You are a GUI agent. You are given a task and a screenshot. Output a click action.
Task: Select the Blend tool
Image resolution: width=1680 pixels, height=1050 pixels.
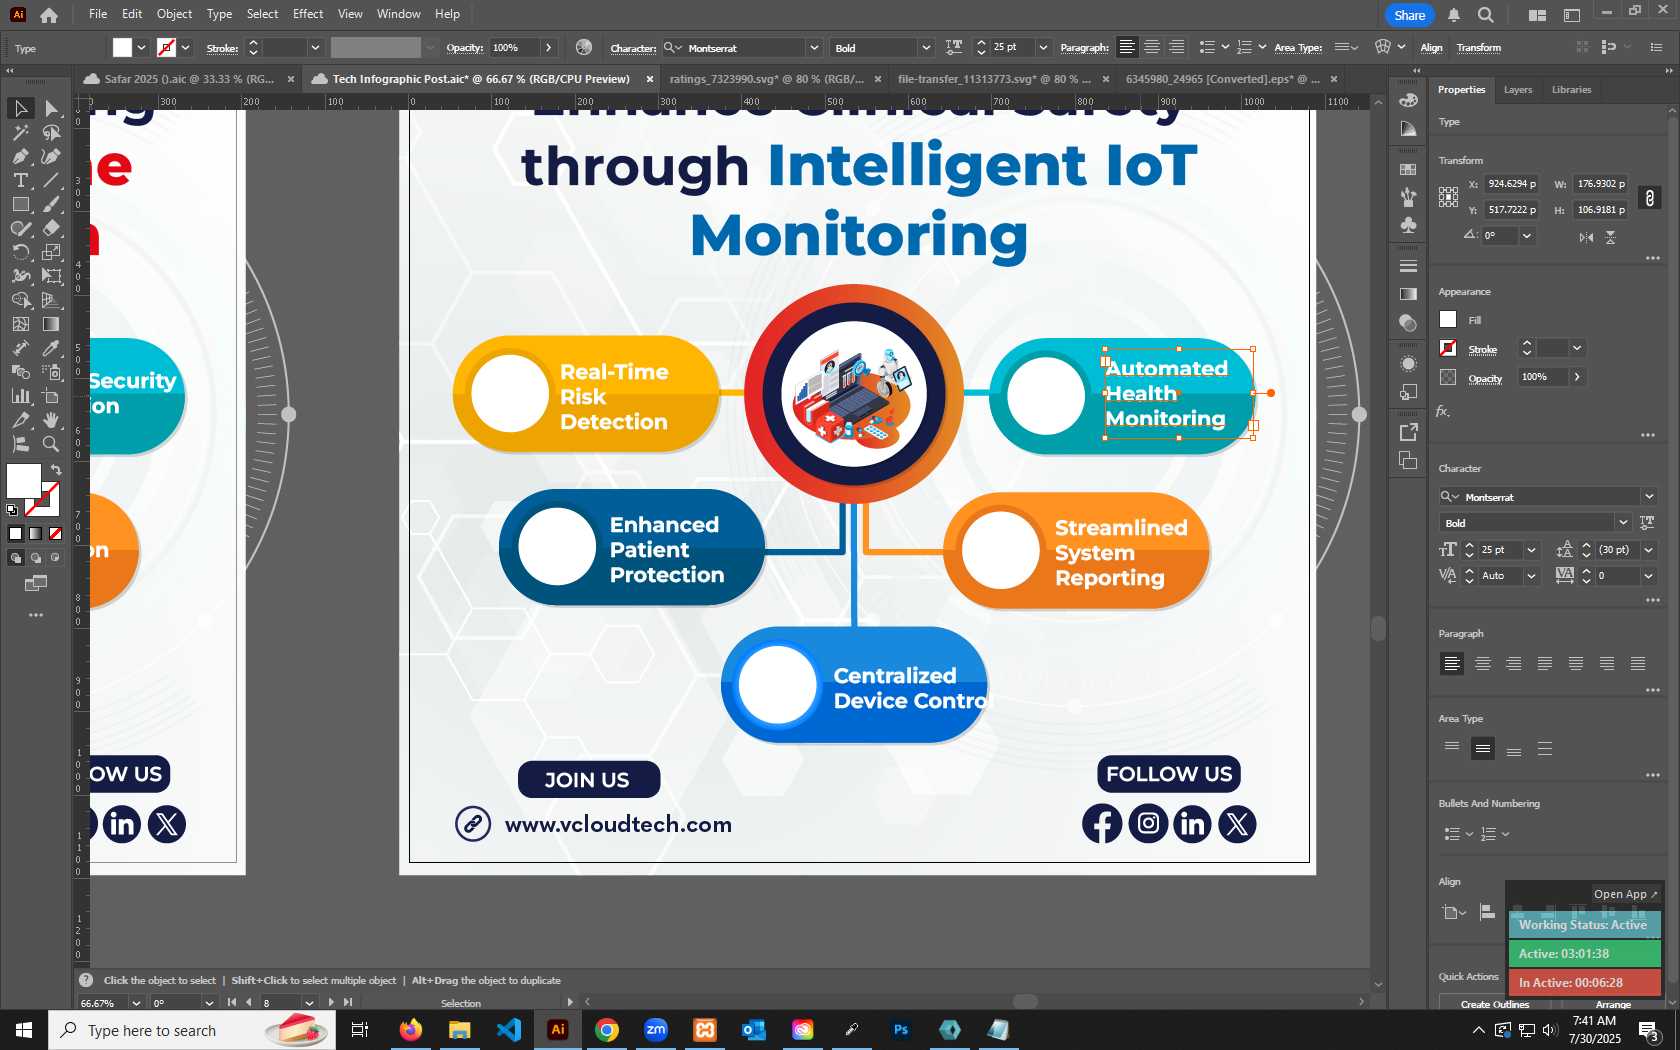point(20,372)
